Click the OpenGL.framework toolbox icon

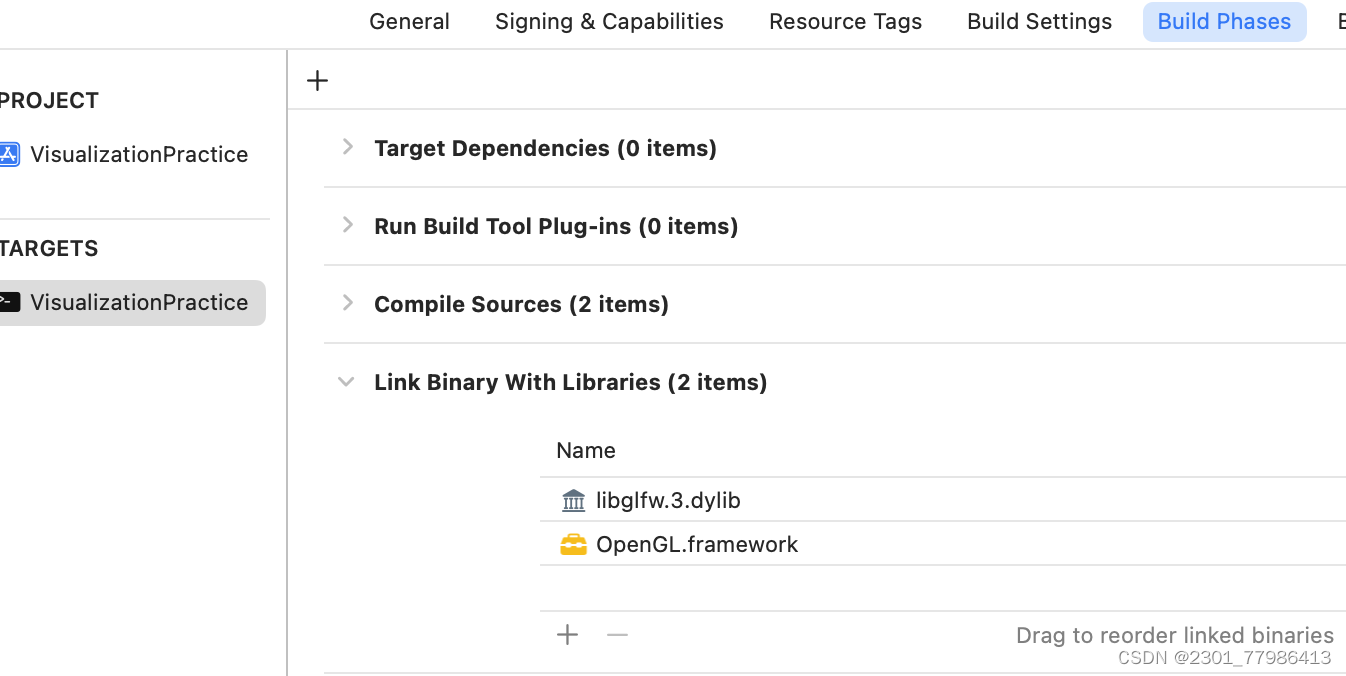(573, 544)
